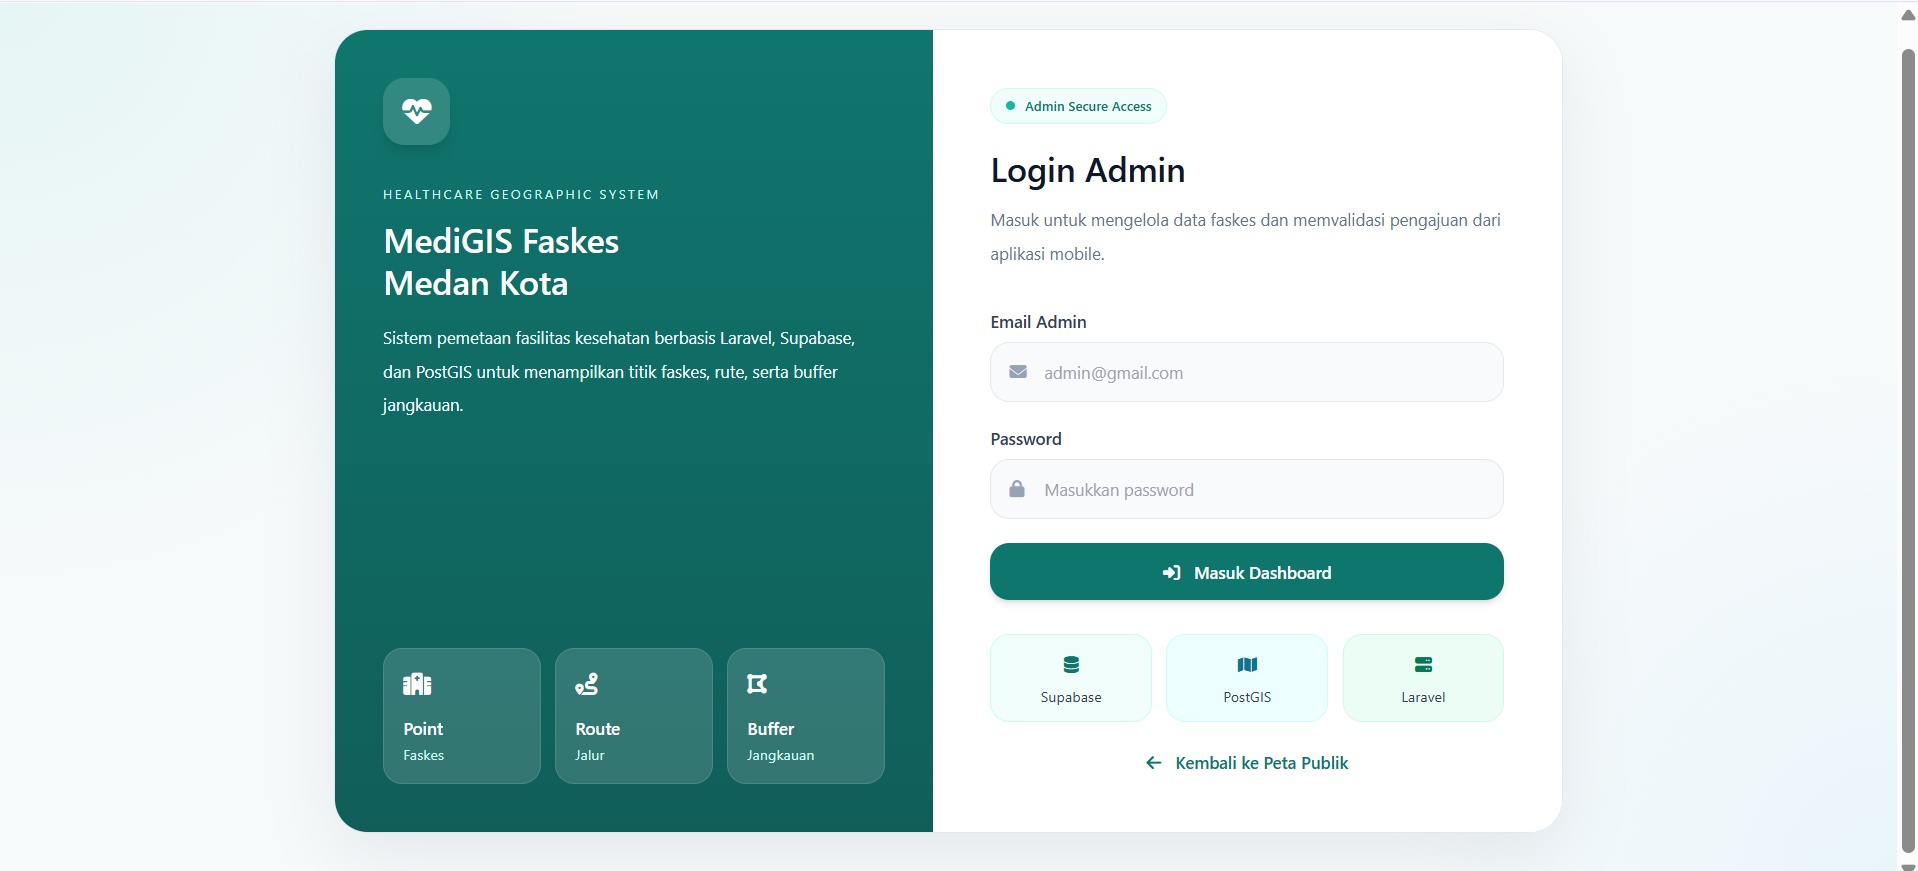
Task: Click the Route Jalur card title
Action: click(x=597, y=729)
